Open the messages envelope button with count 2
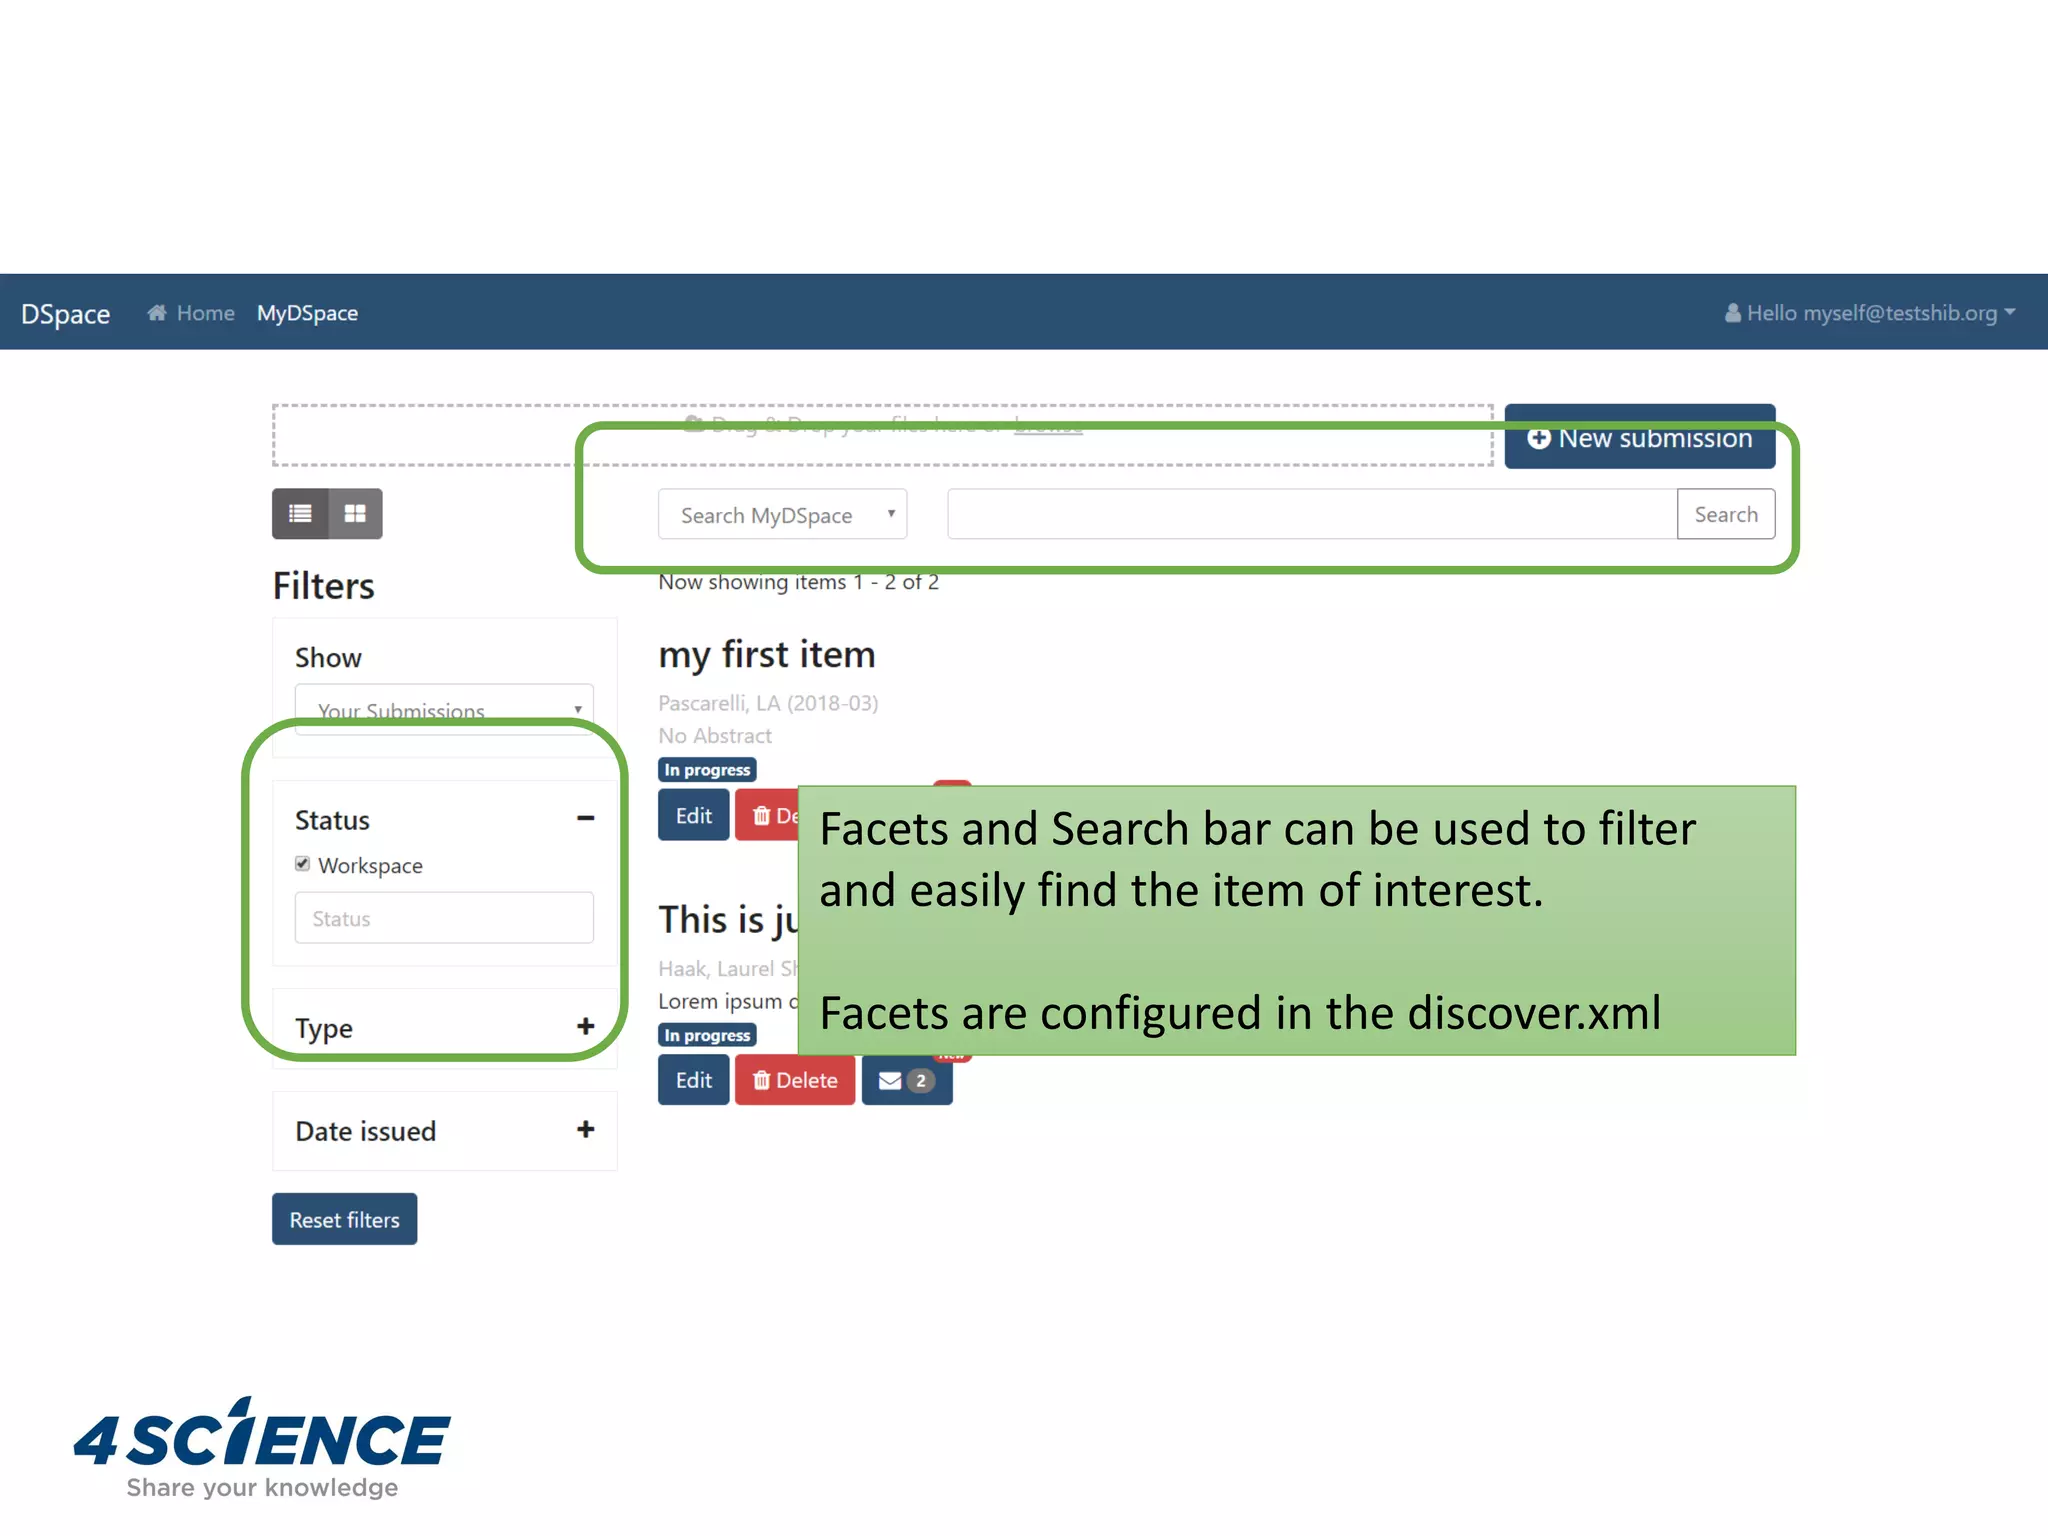 pyautogui.click(x=907, y=1080)
